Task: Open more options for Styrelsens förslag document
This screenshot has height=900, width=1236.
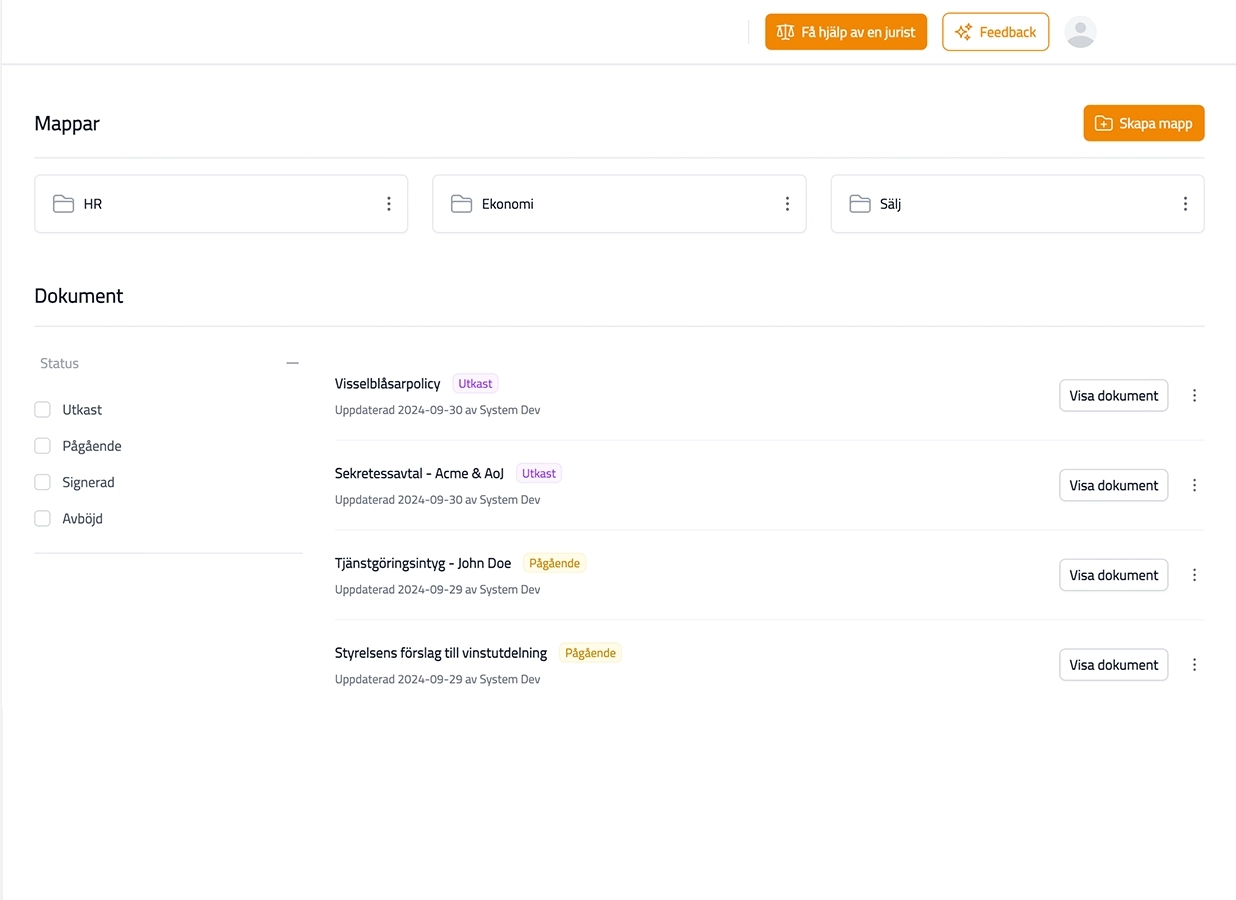Action: [x=1194, y=665]
